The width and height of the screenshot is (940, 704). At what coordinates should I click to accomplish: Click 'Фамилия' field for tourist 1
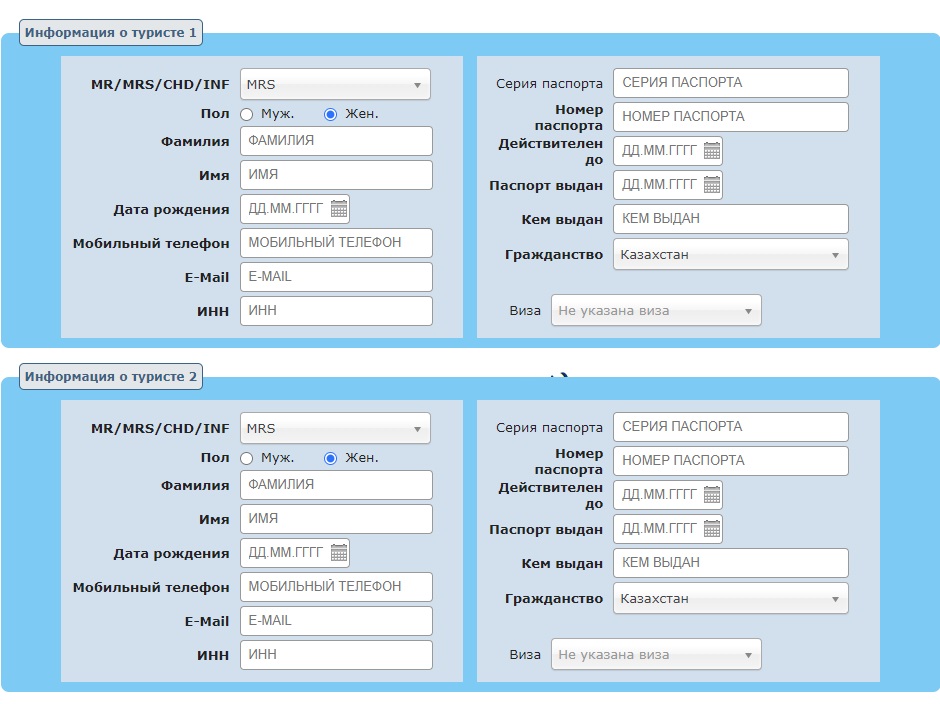pos(336,141)
